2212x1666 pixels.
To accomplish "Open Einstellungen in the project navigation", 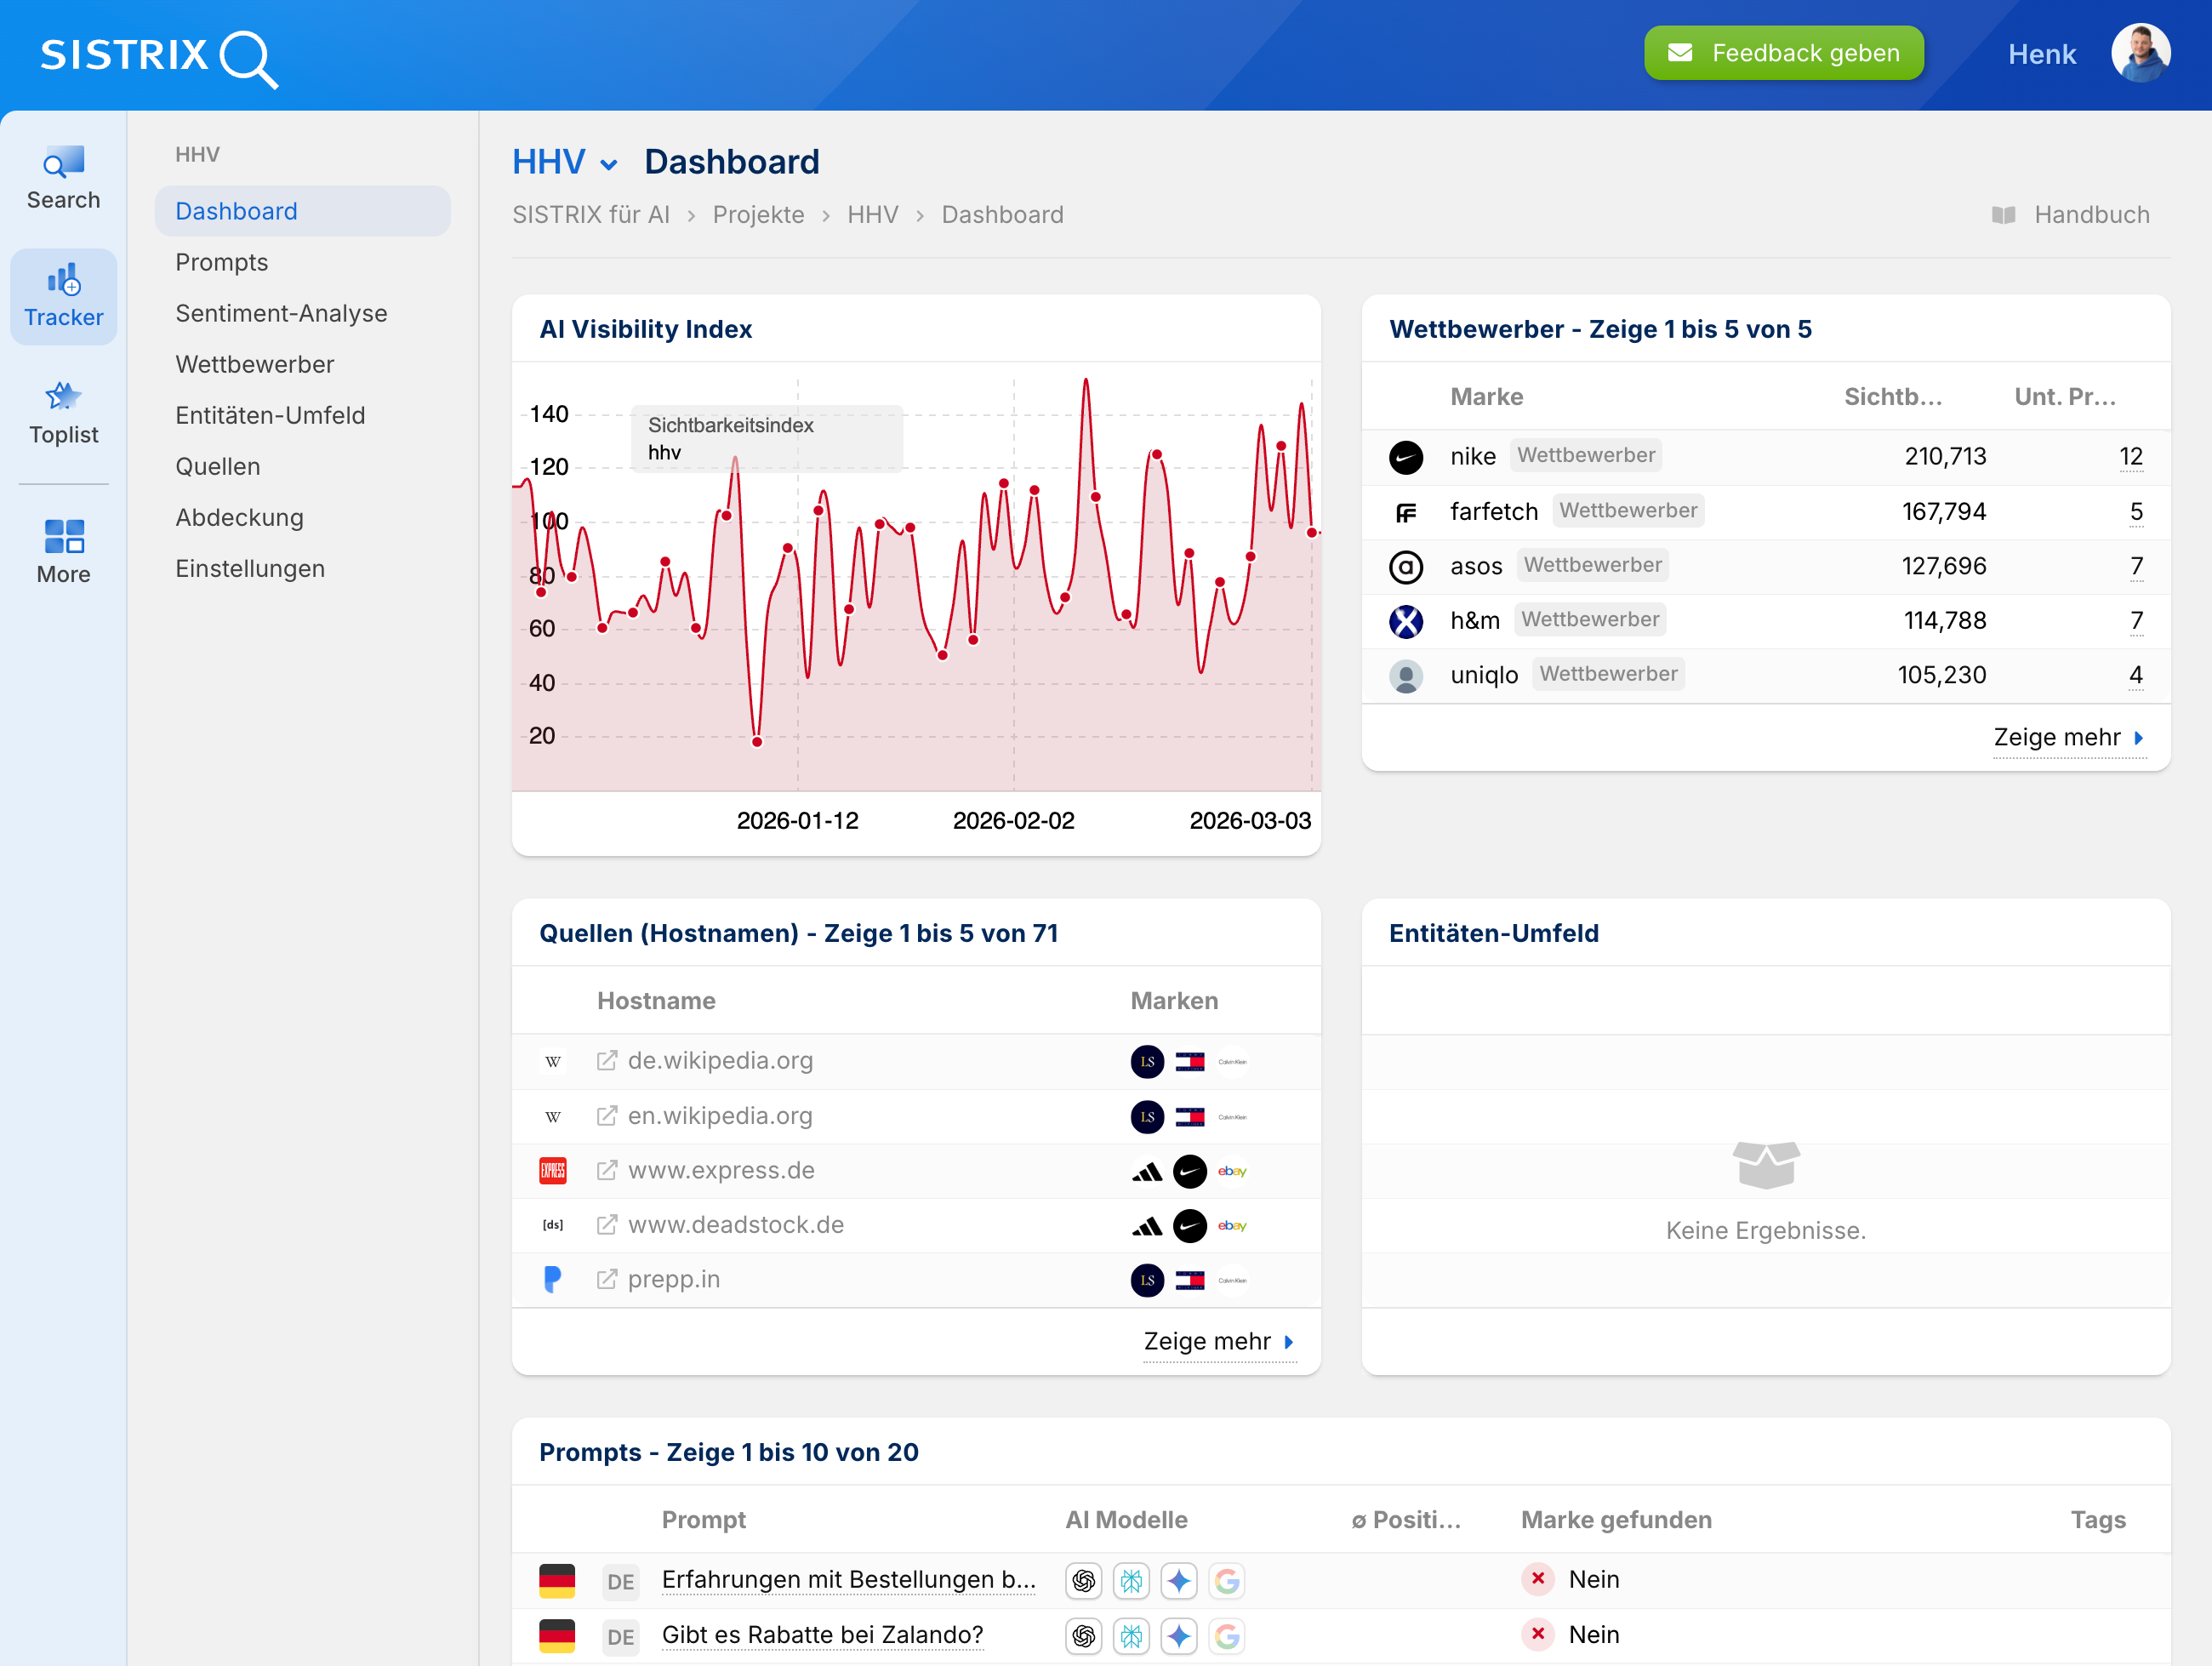I will click(x=250, y=568).
